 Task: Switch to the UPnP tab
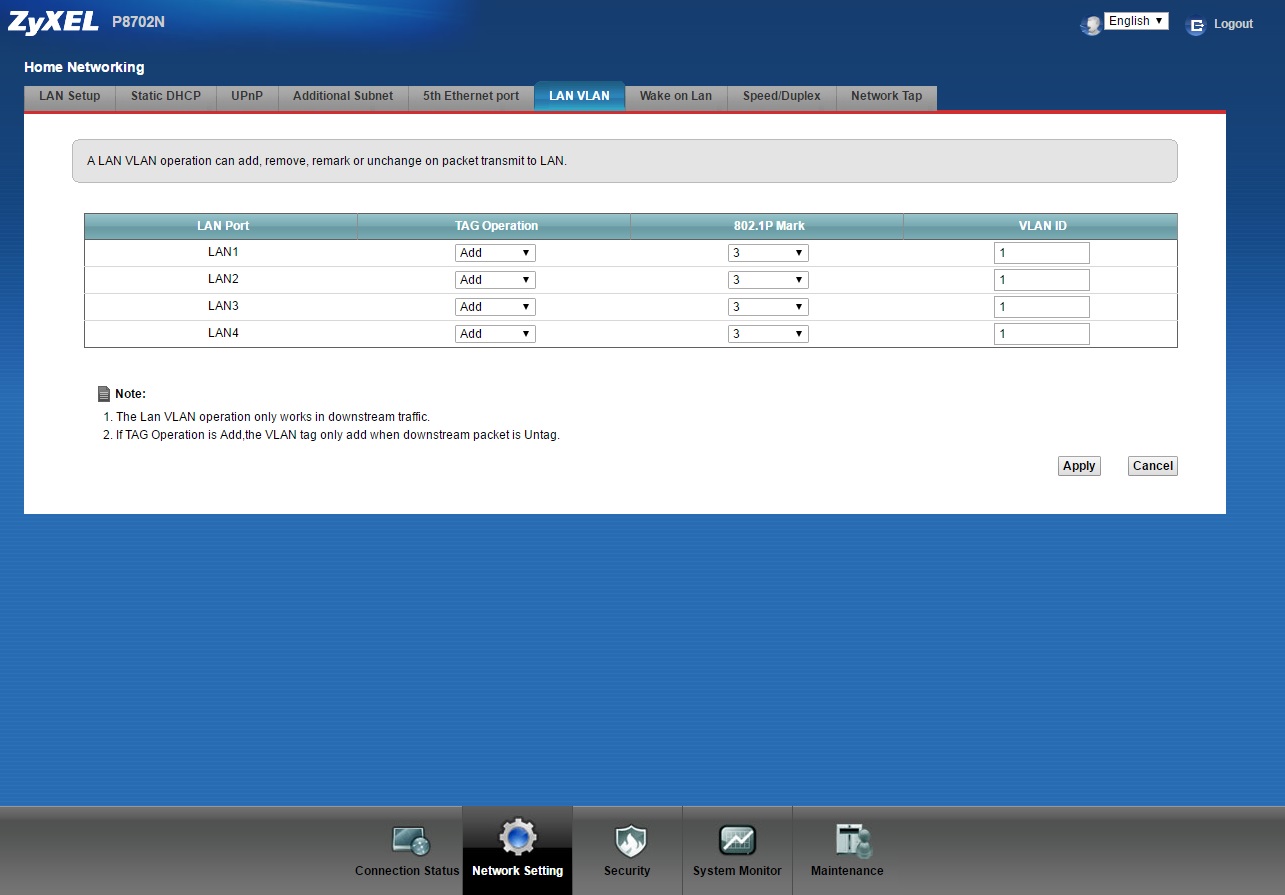click(x=247, y=97)
